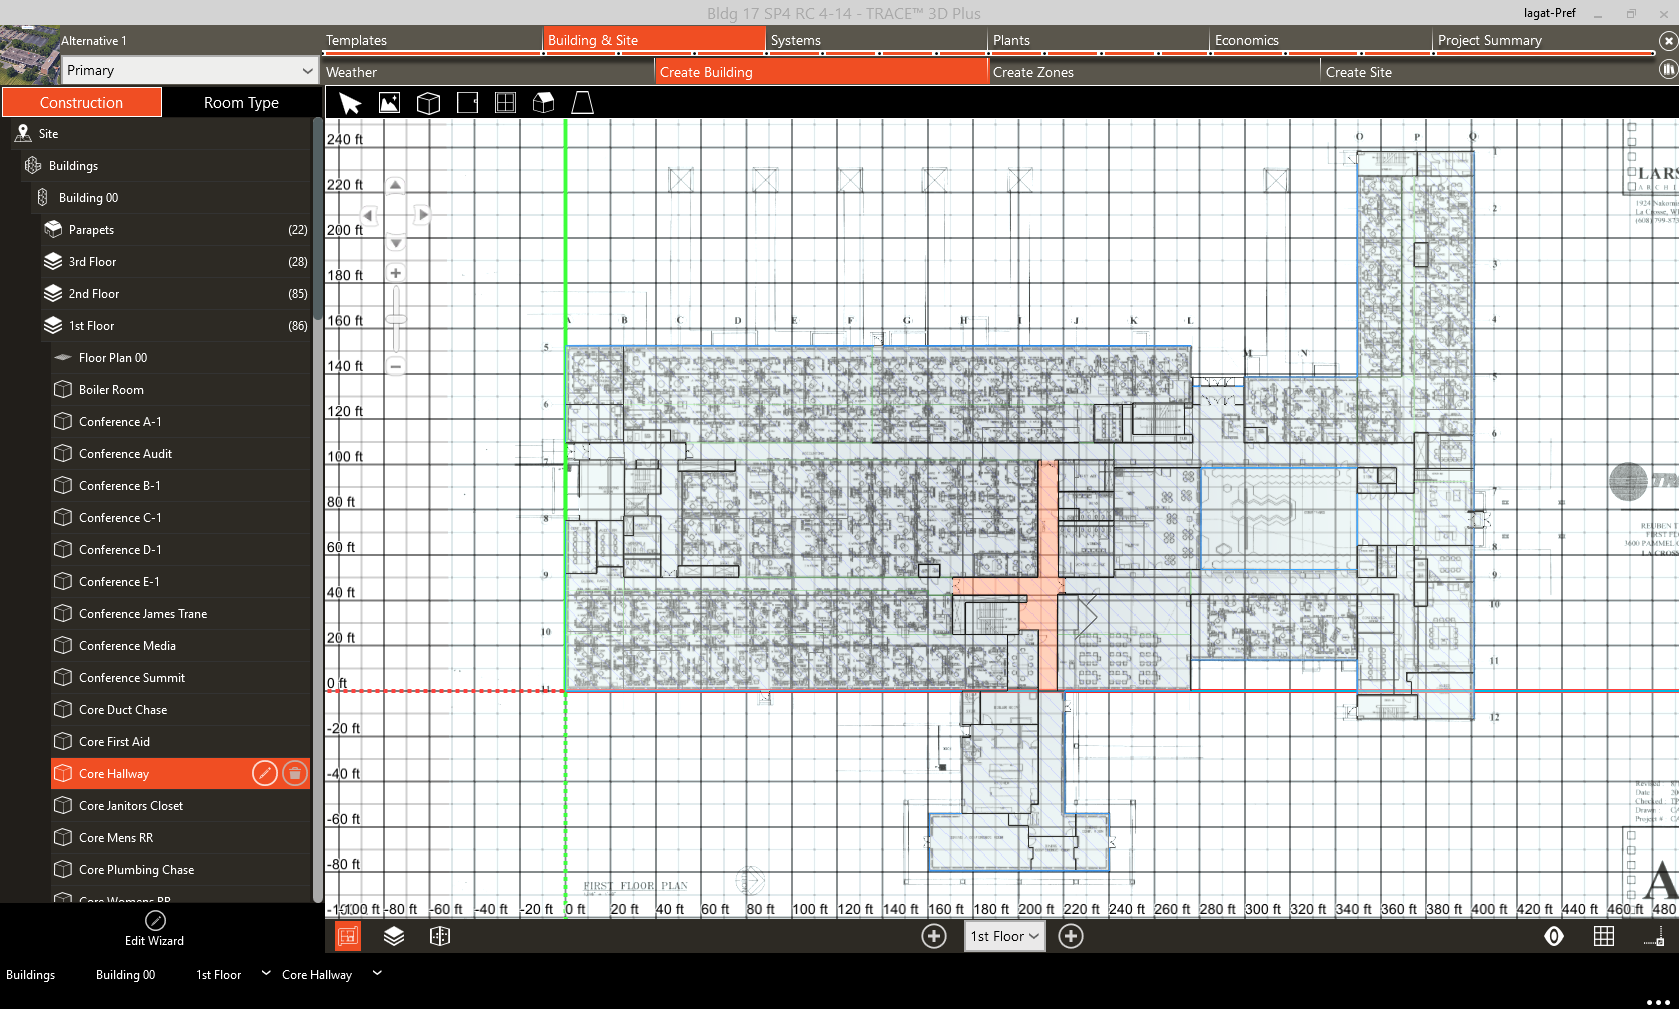Click the Edit Wizard button
This screenshot has height=1009, width=1679.
[155, 930]
